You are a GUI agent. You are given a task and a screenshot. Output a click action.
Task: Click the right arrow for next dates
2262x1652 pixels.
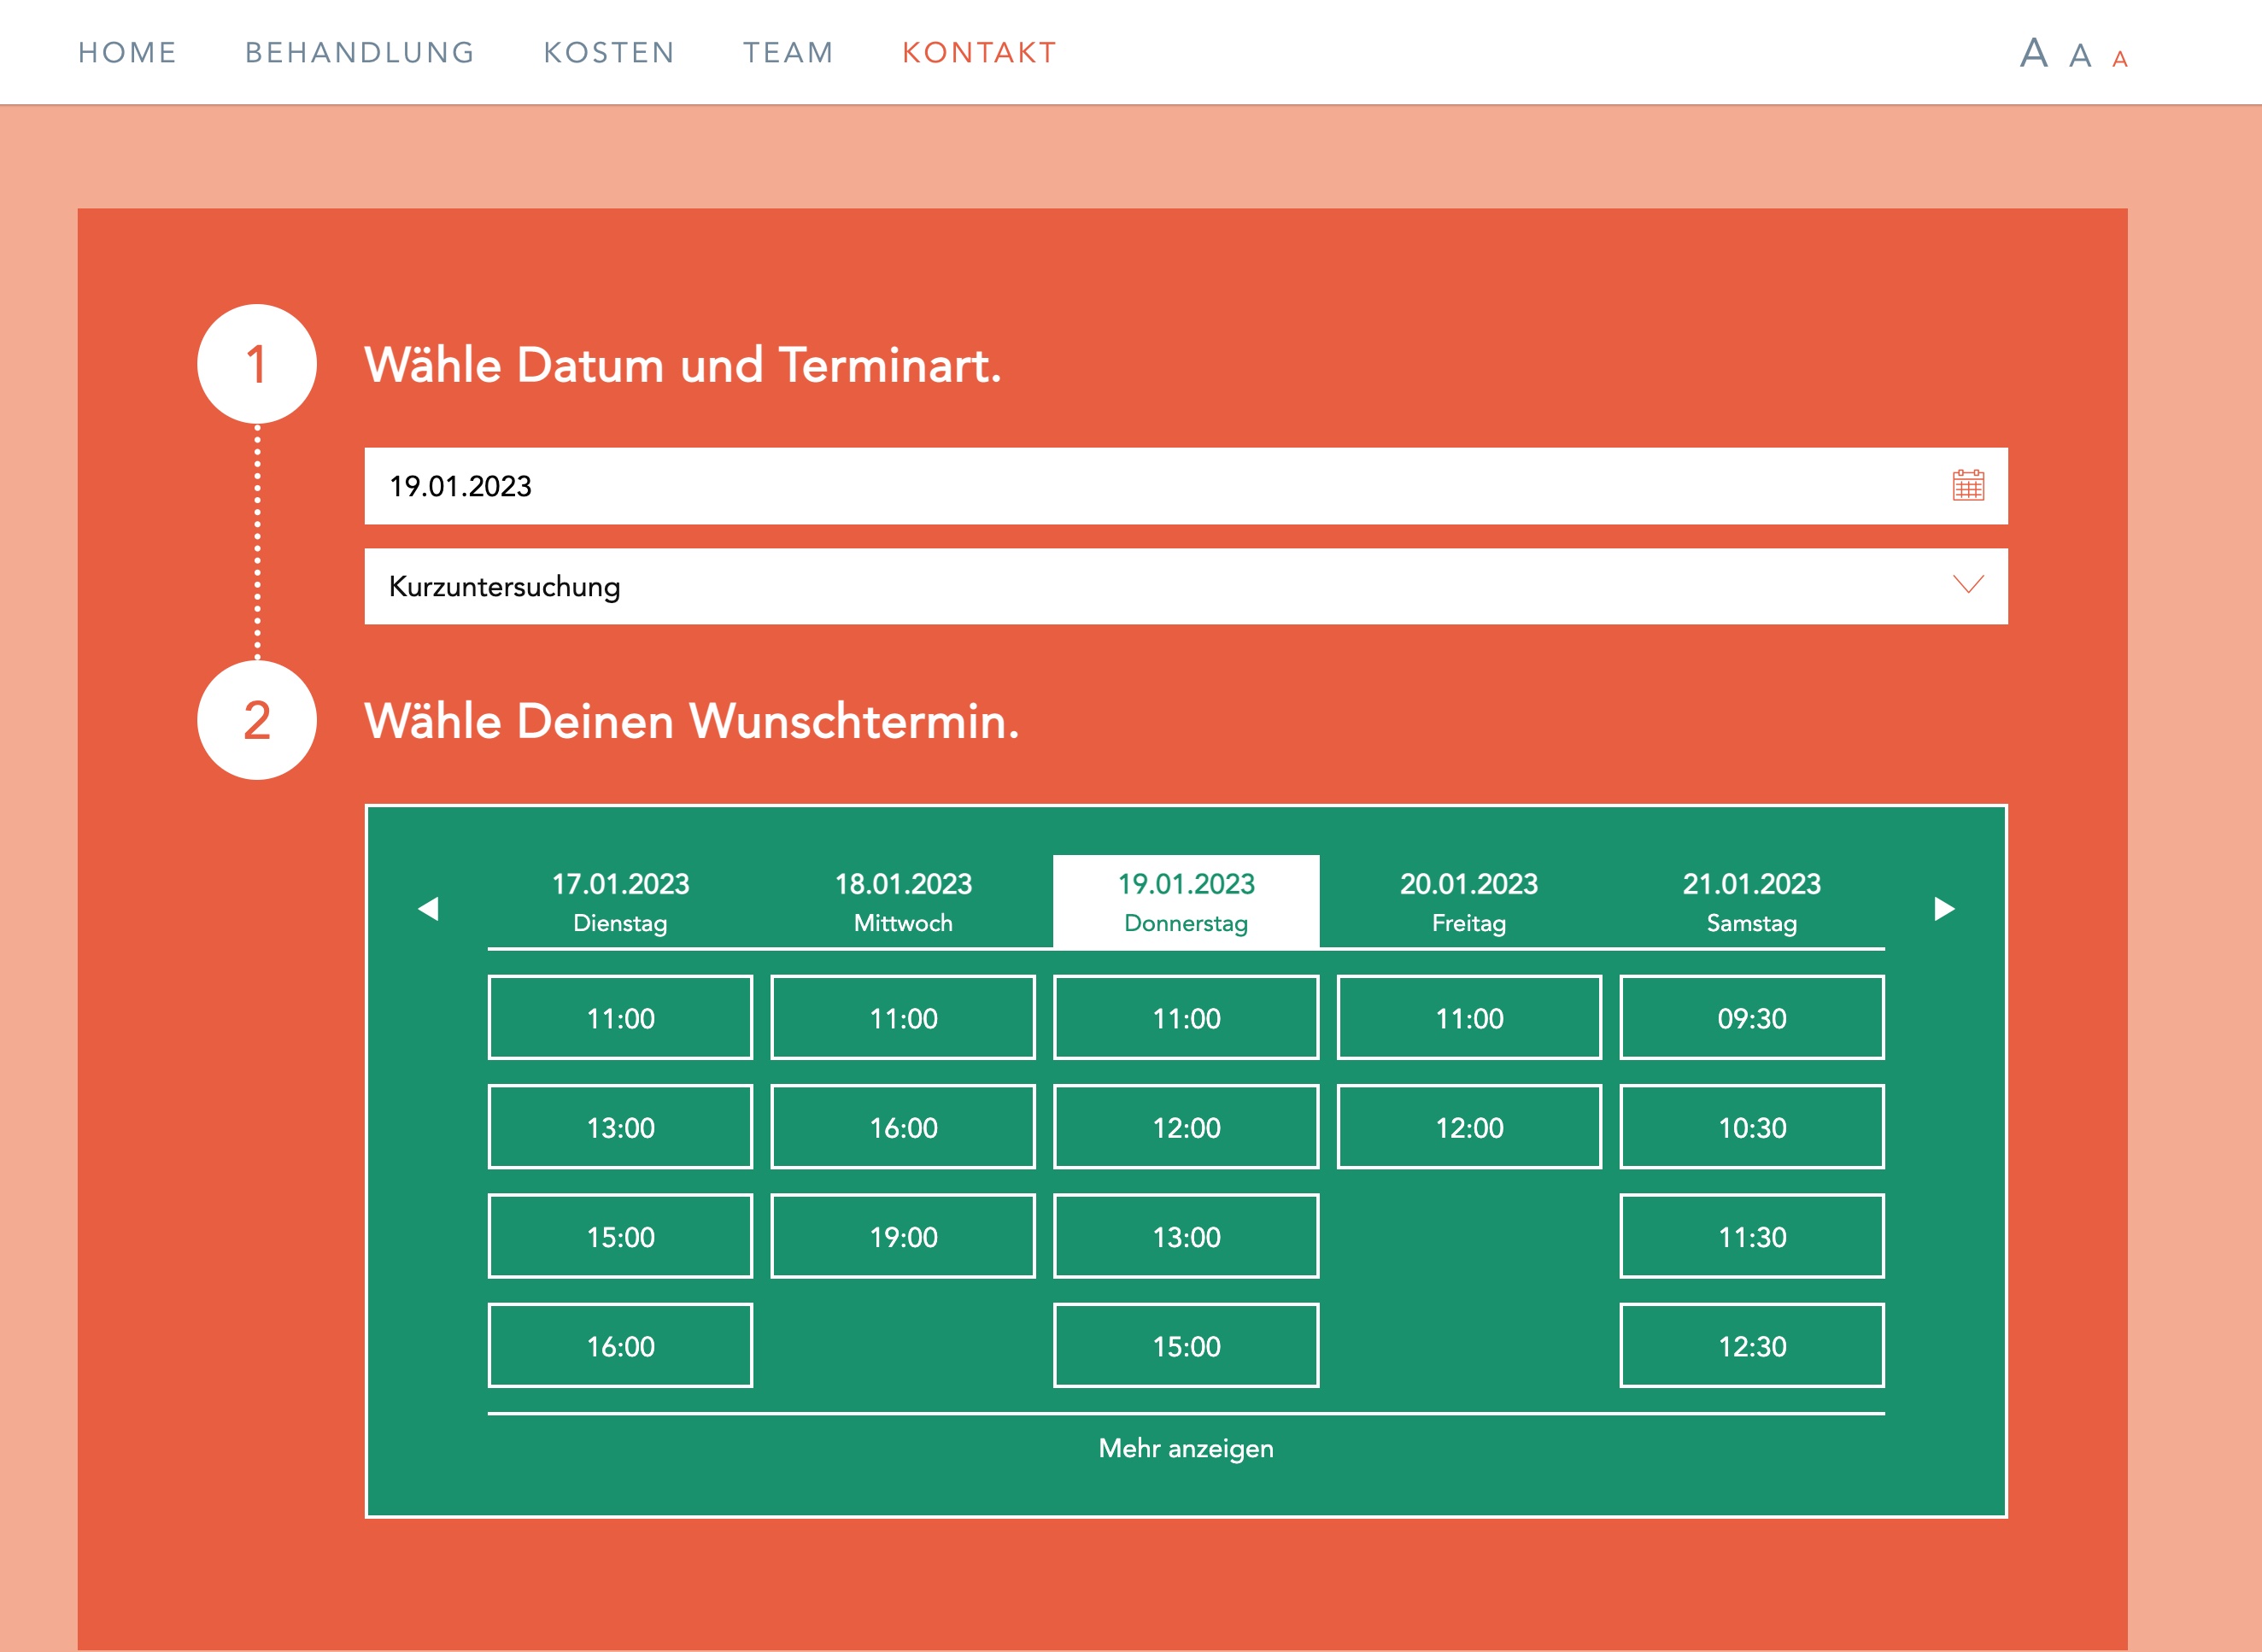tap(1944, 908)
